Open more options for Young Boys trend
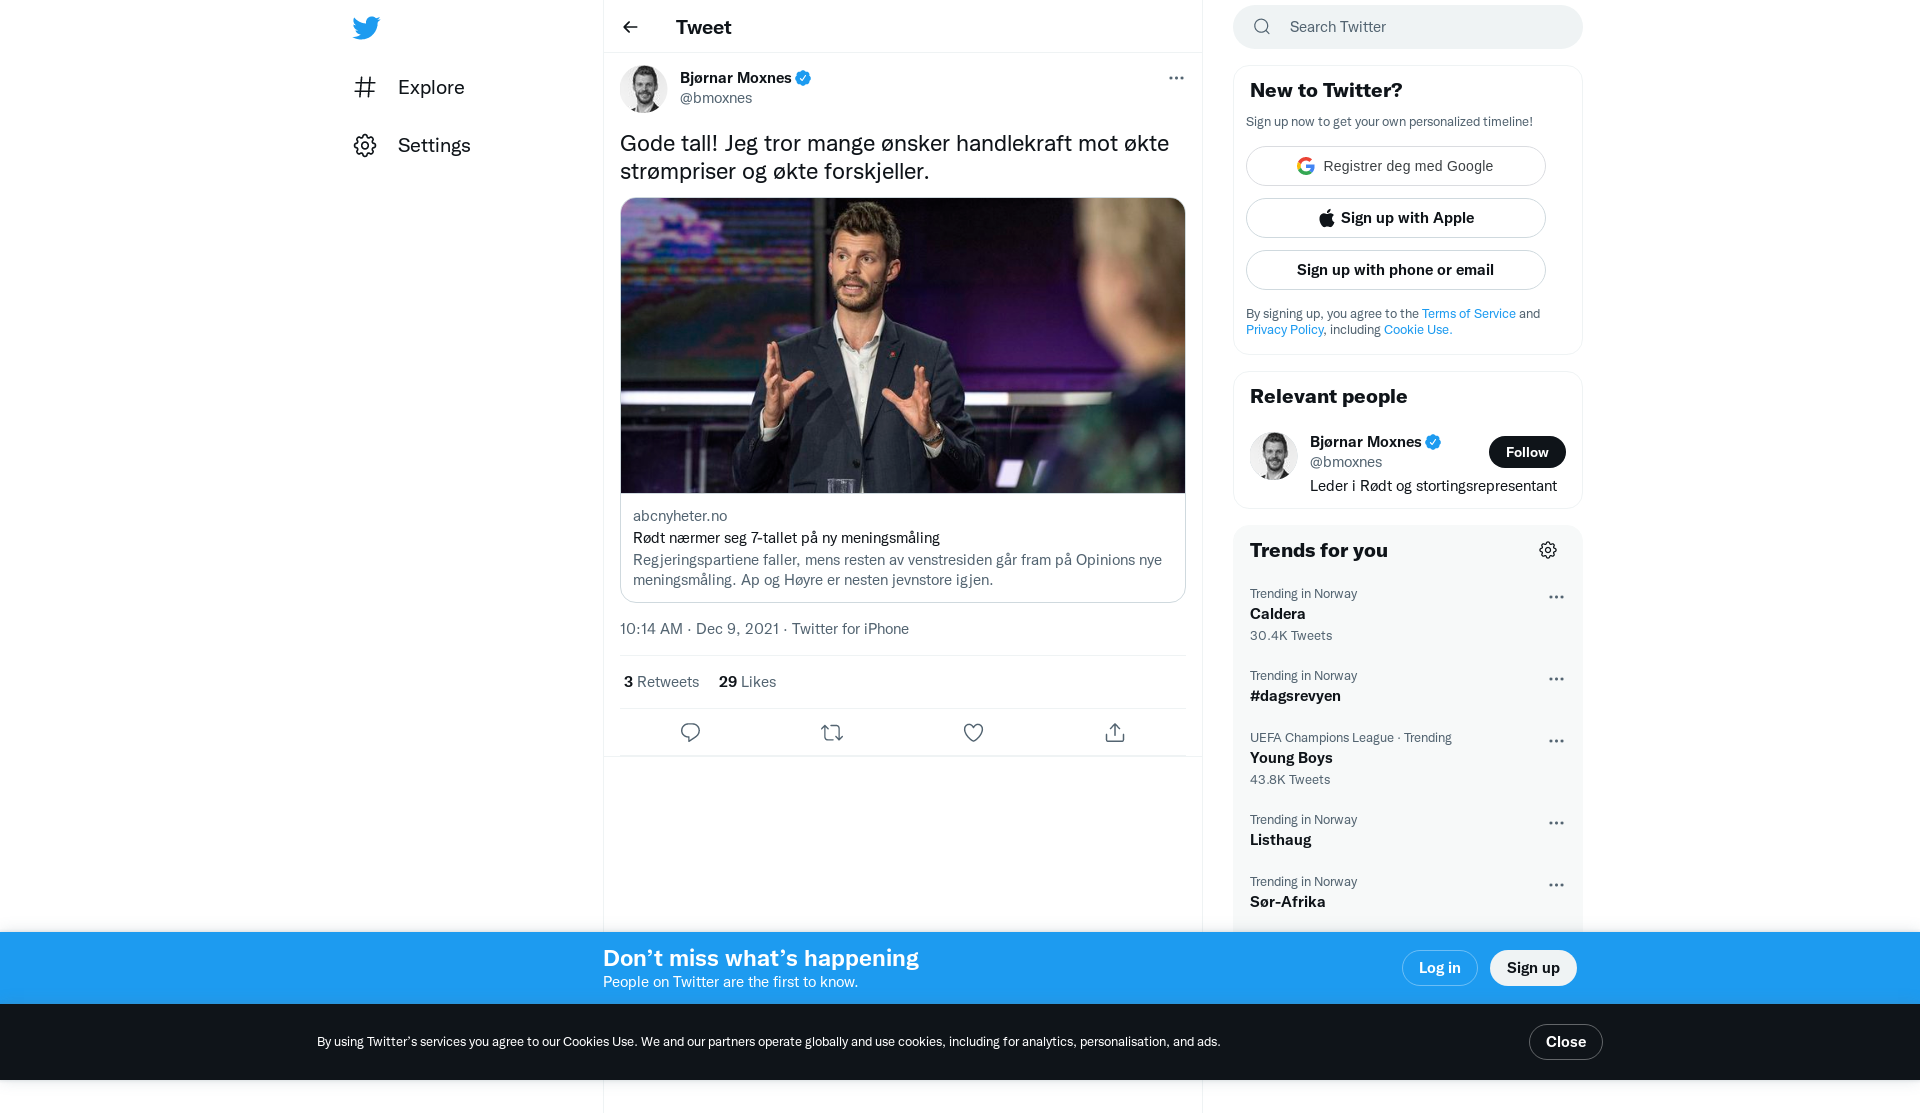Screen dimensions: 1920x1113 tap(1556, 741)
